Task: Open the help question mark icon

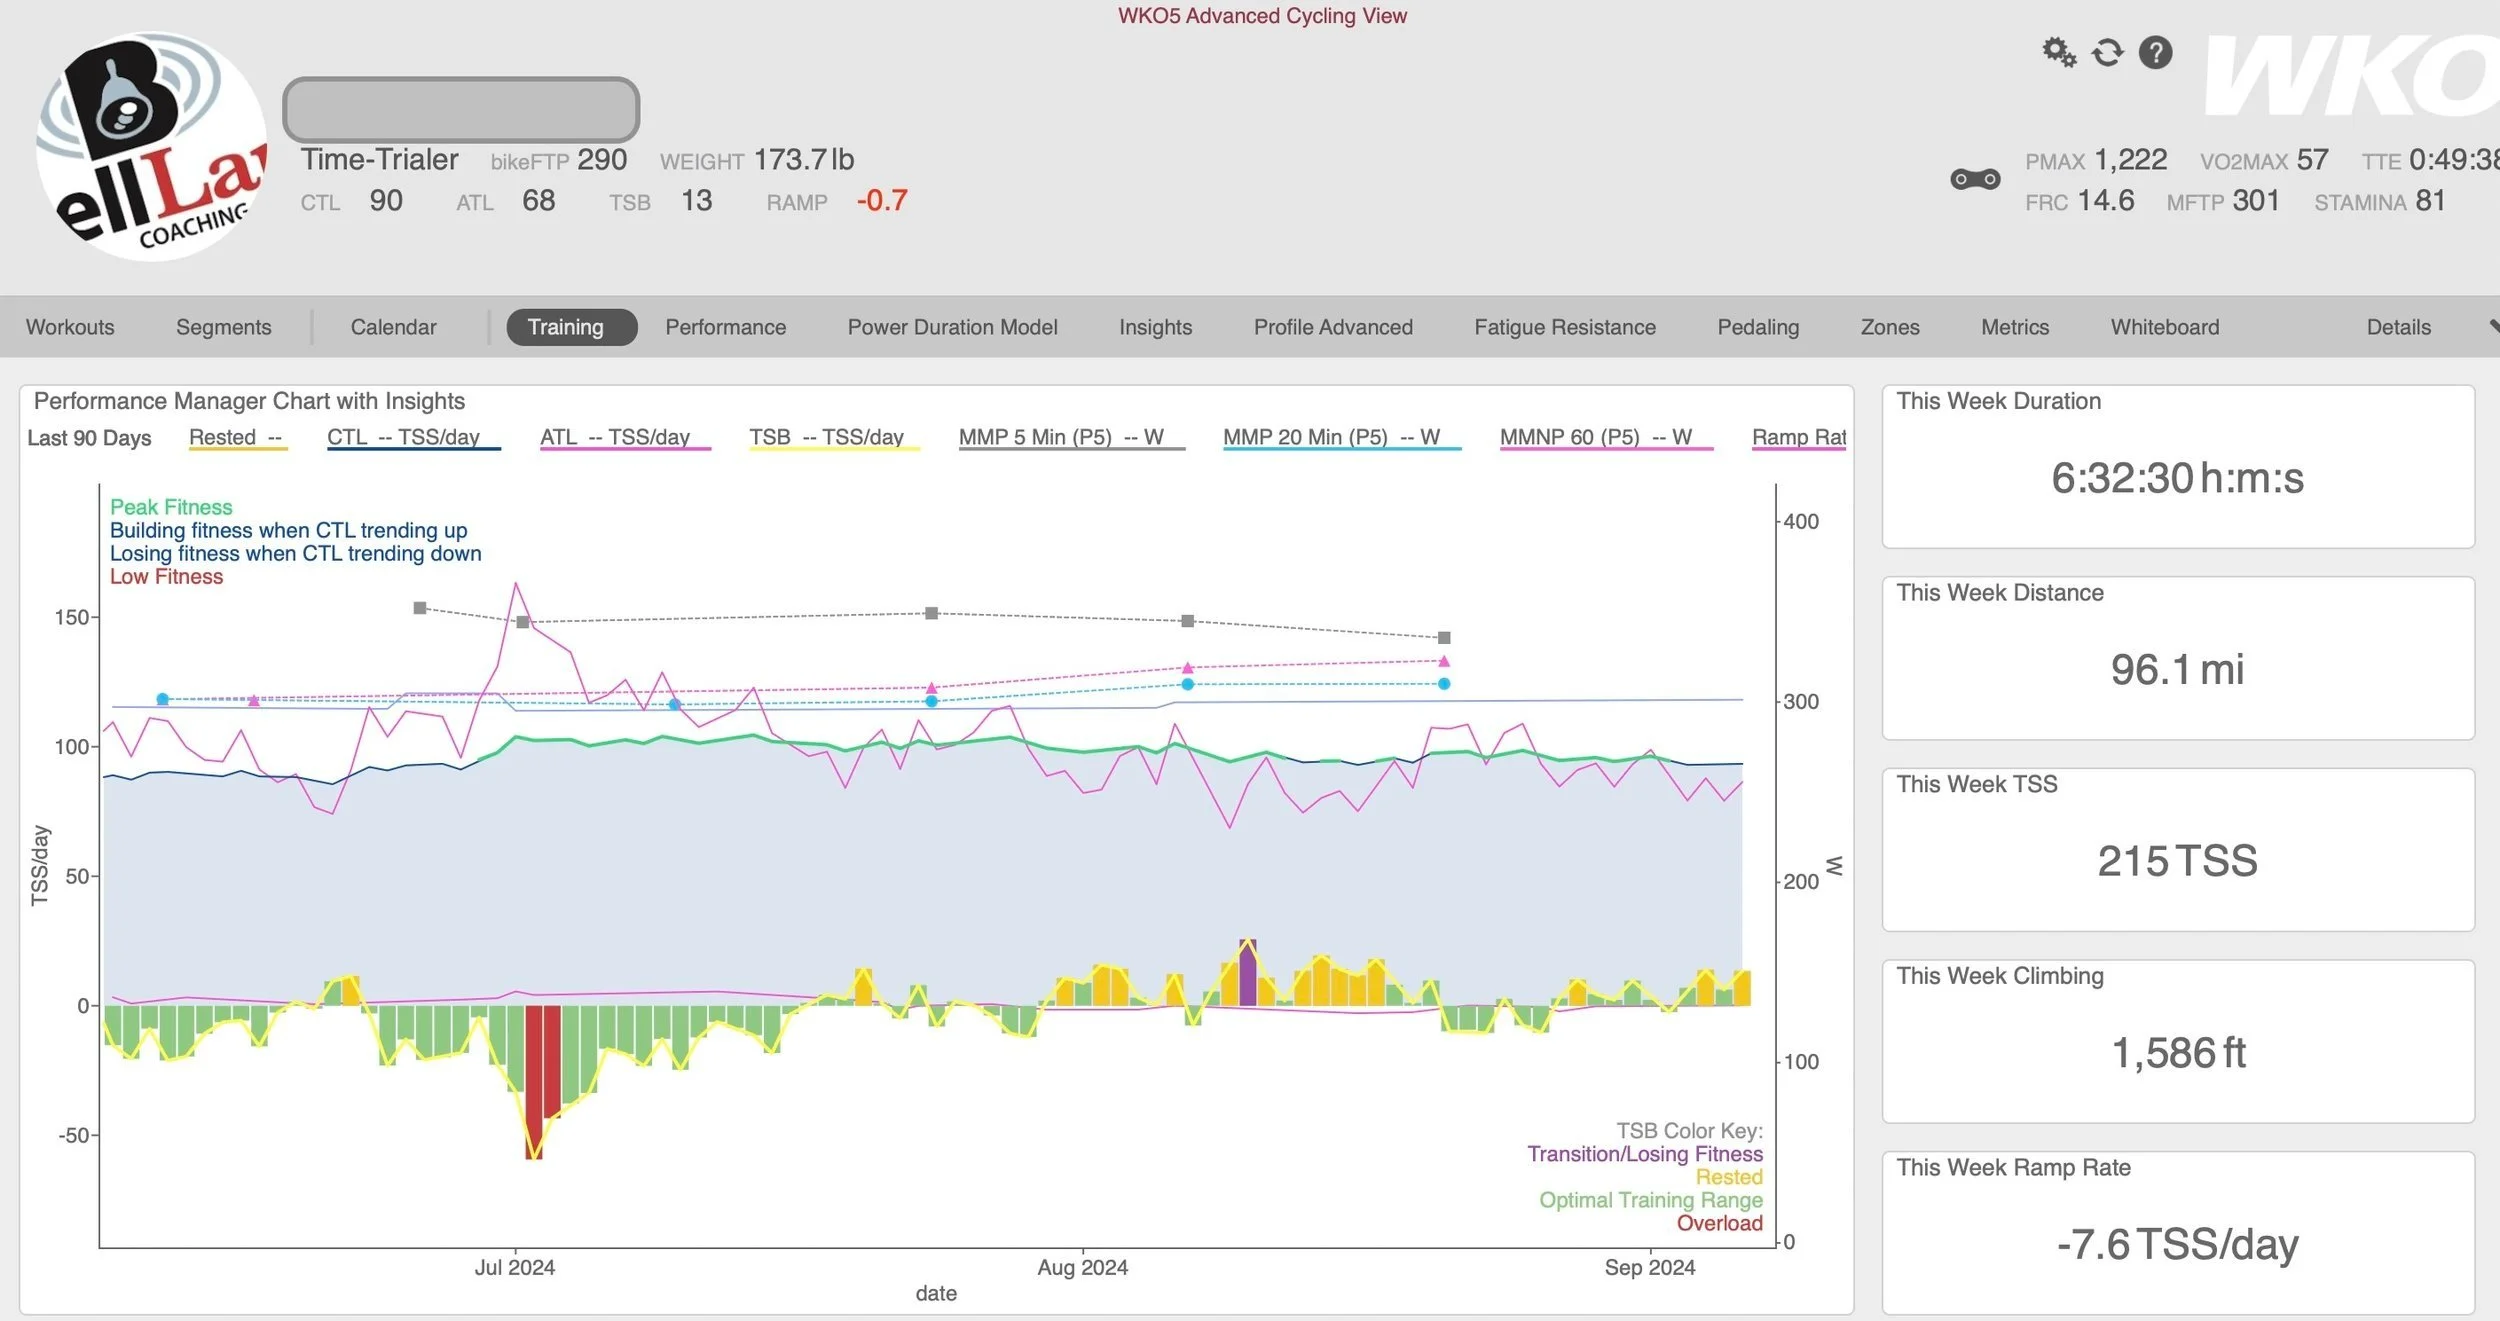Action: pos(2155,52)
